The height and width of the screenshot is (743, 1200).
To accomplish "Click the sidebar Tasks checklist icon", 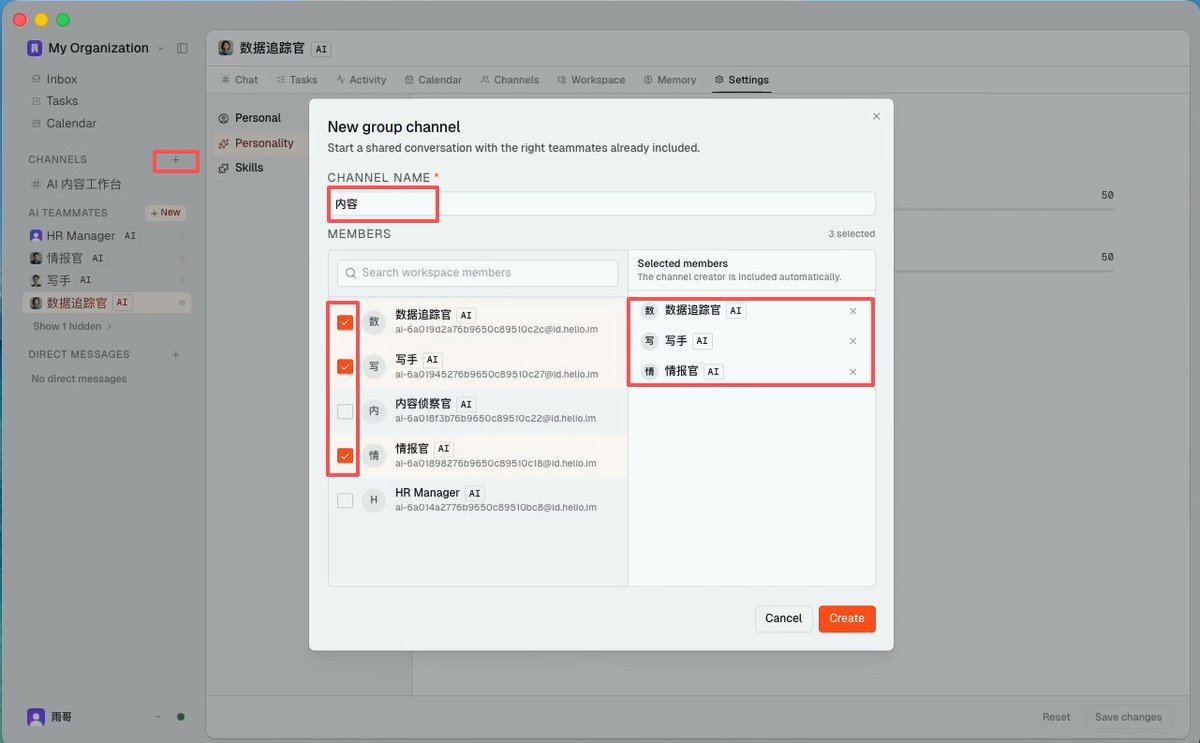I will point(37,101).
